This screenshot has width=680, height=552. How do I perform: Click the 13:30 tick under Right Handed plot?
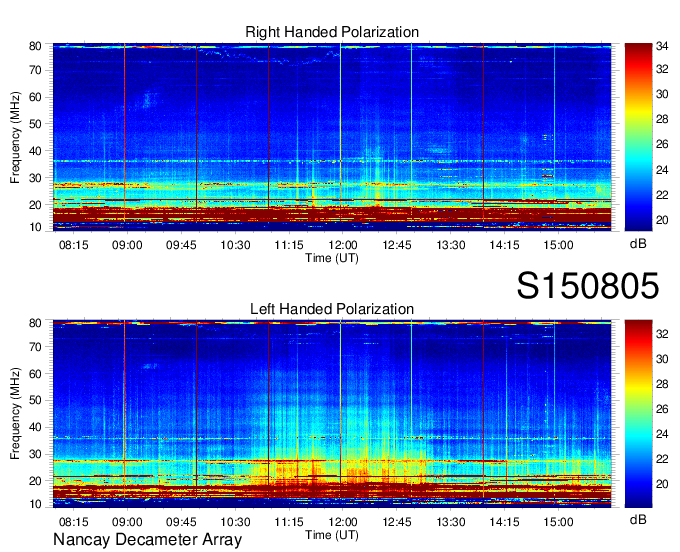coord(451,245)
